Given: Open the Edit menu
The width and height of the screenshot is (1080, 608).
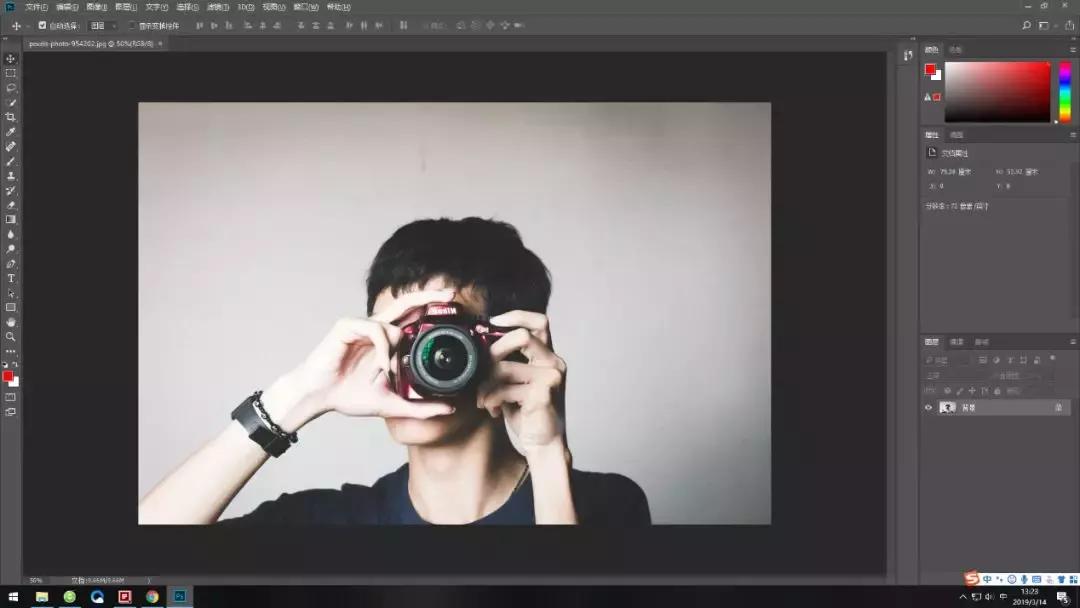Looking at the screenshot, I should 66,7.
